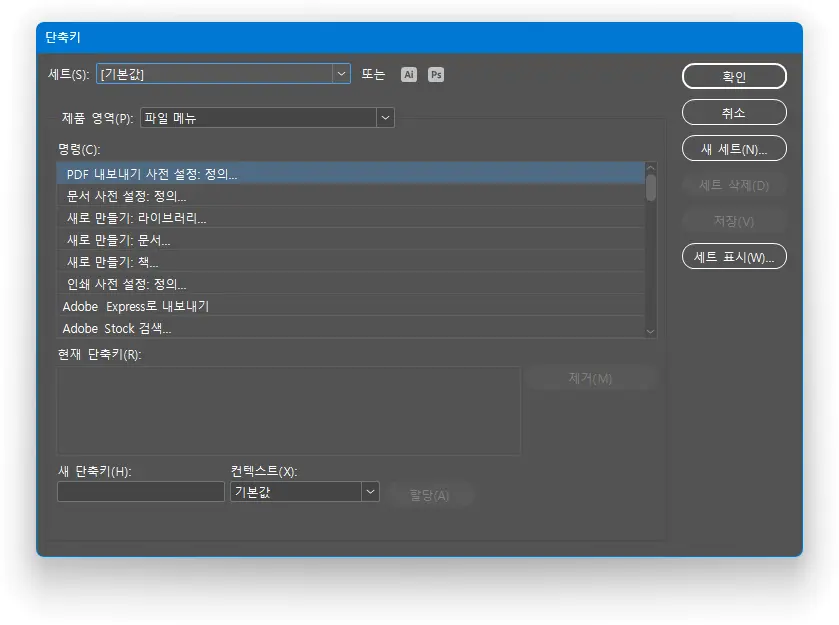Open the 세트(S) shortcut set dropdown
The image size is (839, 625).
pos(341,74)
